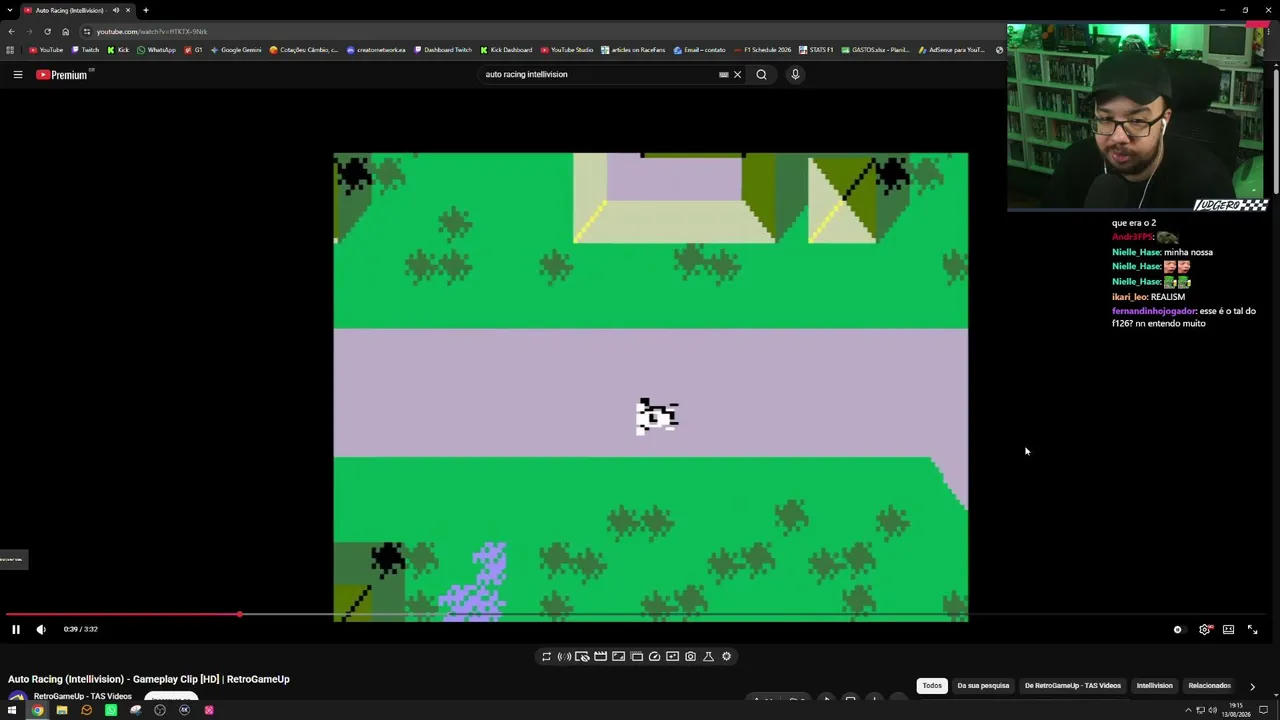Open the Chrome apps grid in bookmarks bar
Viewport: 1280px width, 720px height.
(x=10, y=50)
